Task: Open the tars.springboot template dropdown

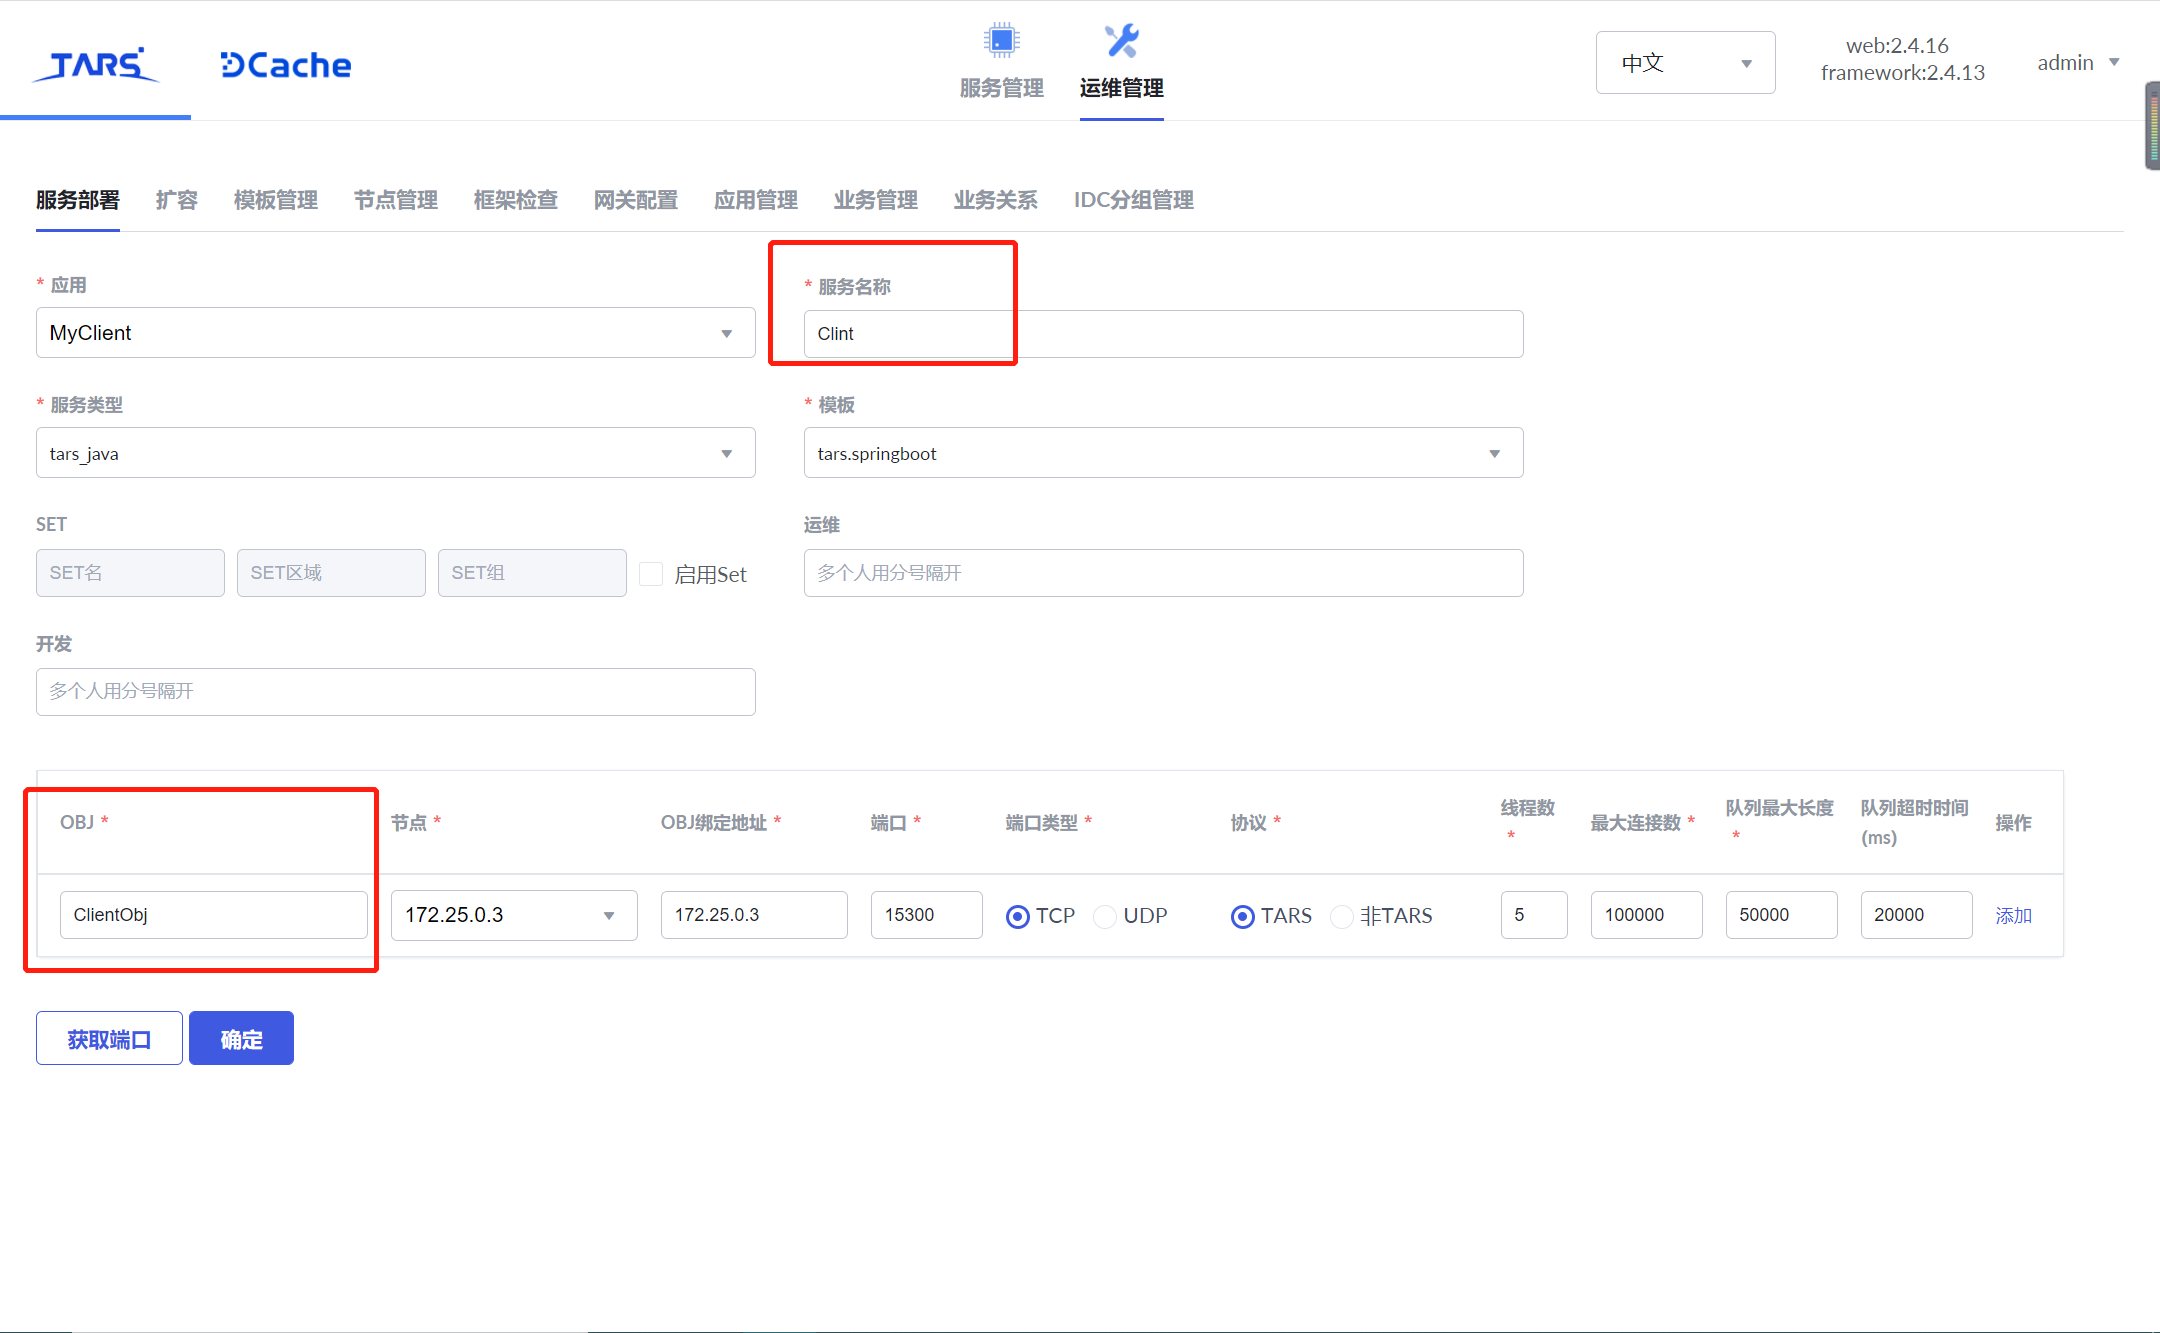Action: [1162, 453]
